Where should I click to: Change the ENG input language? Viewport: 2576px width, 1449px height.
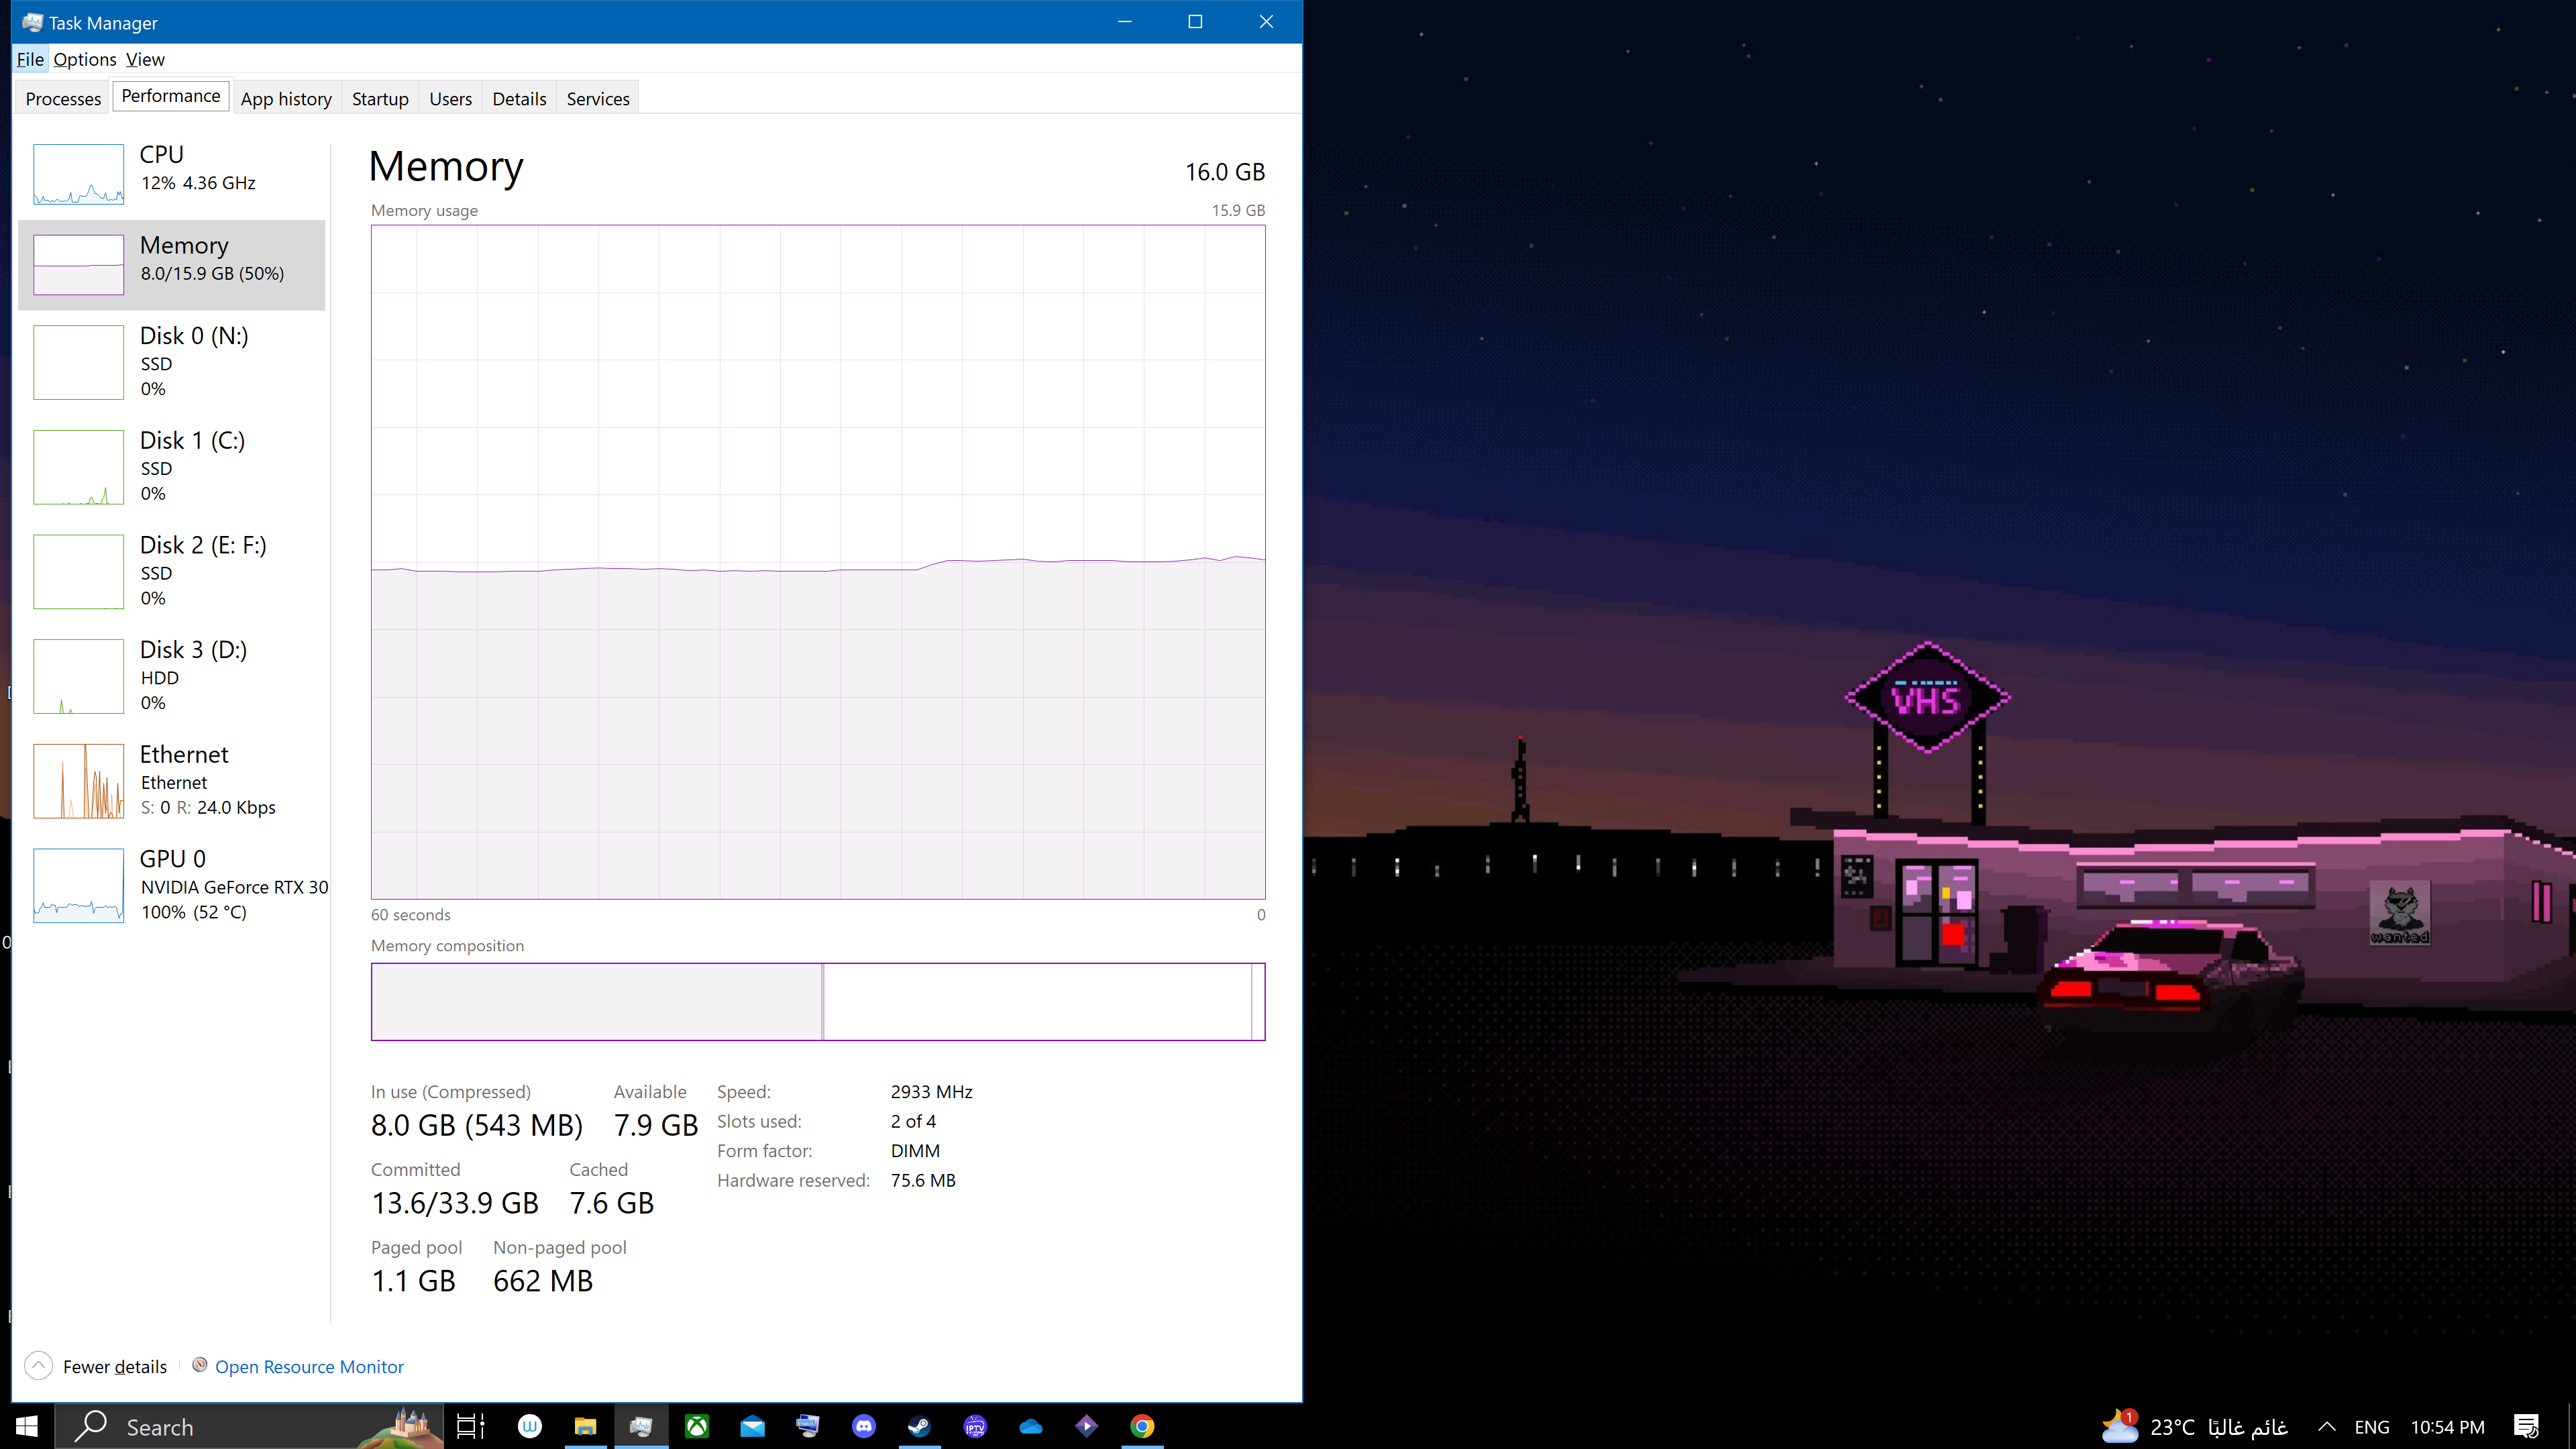click(x=2372, y=1427)
